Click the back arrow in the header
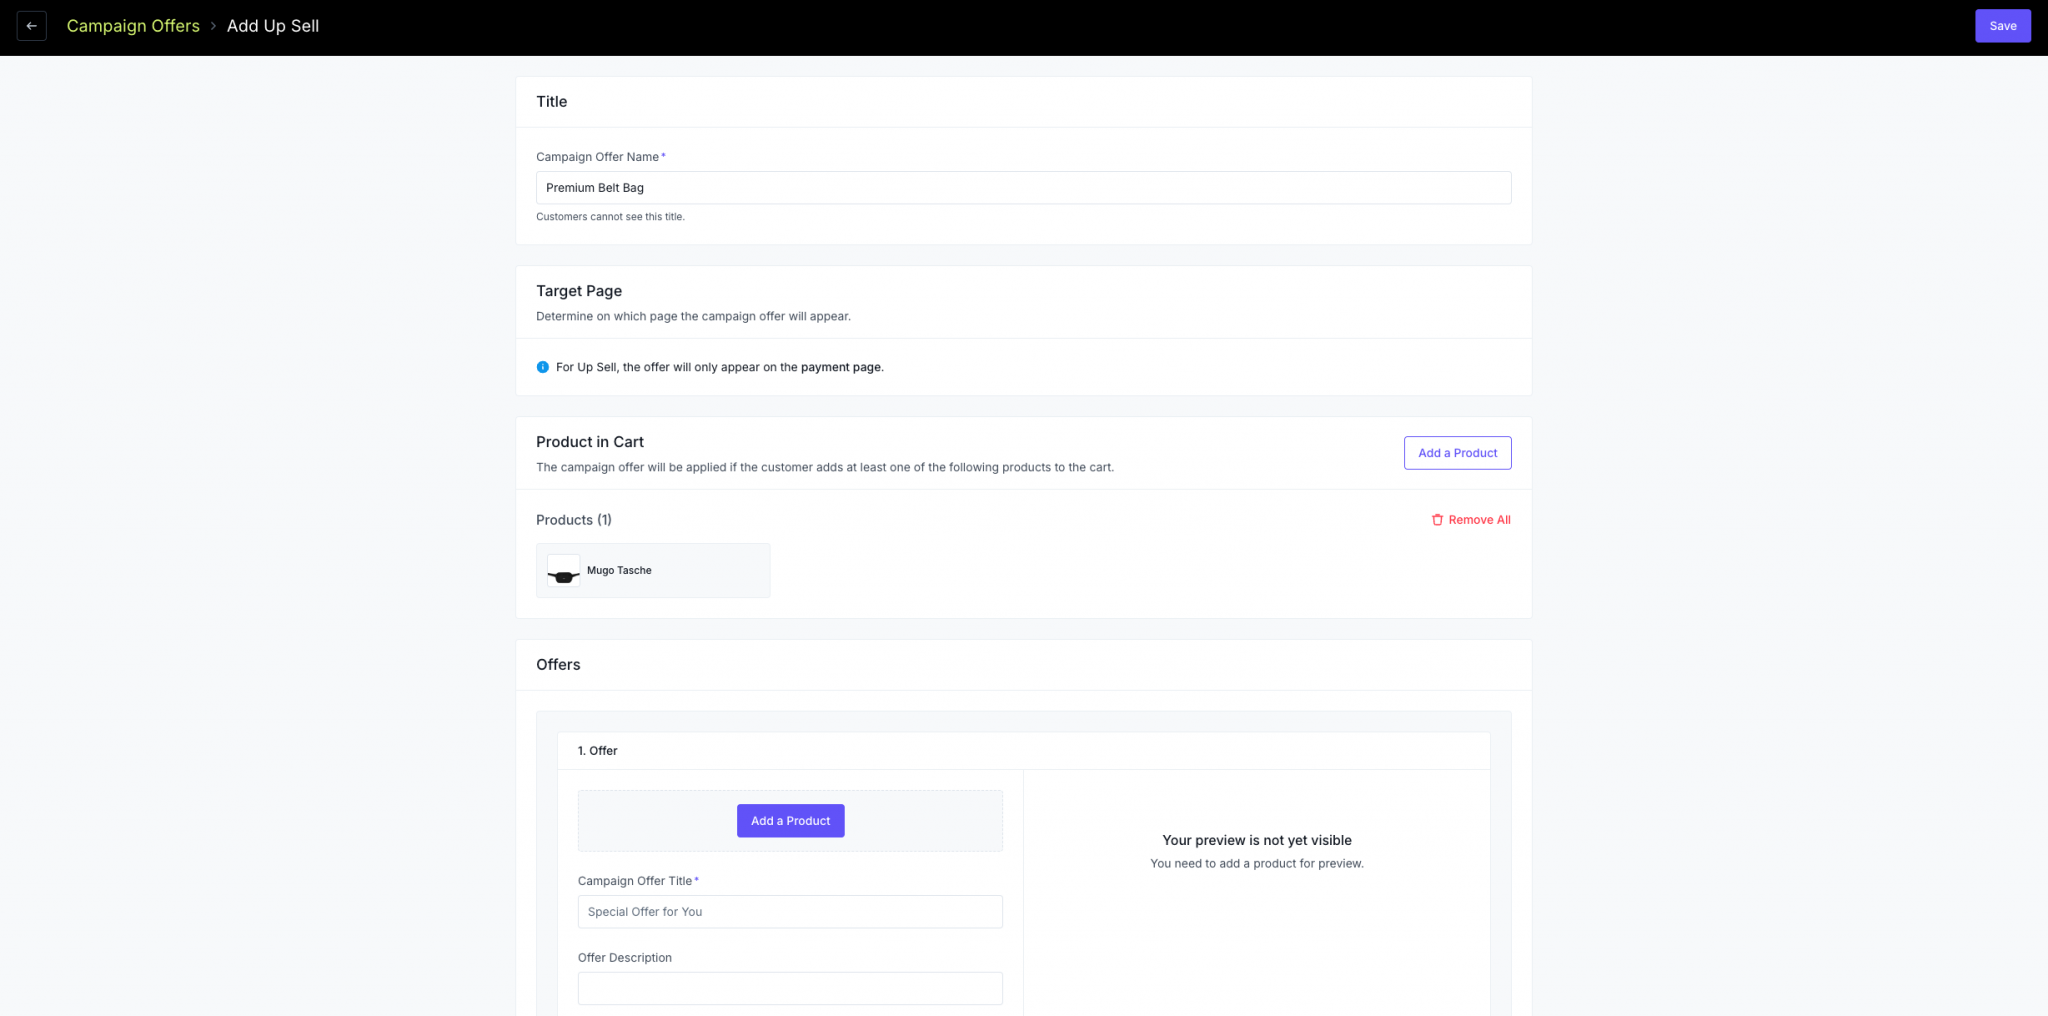Image resolution: width=2048 pixels, height=1016 pixels. point(31,25)
